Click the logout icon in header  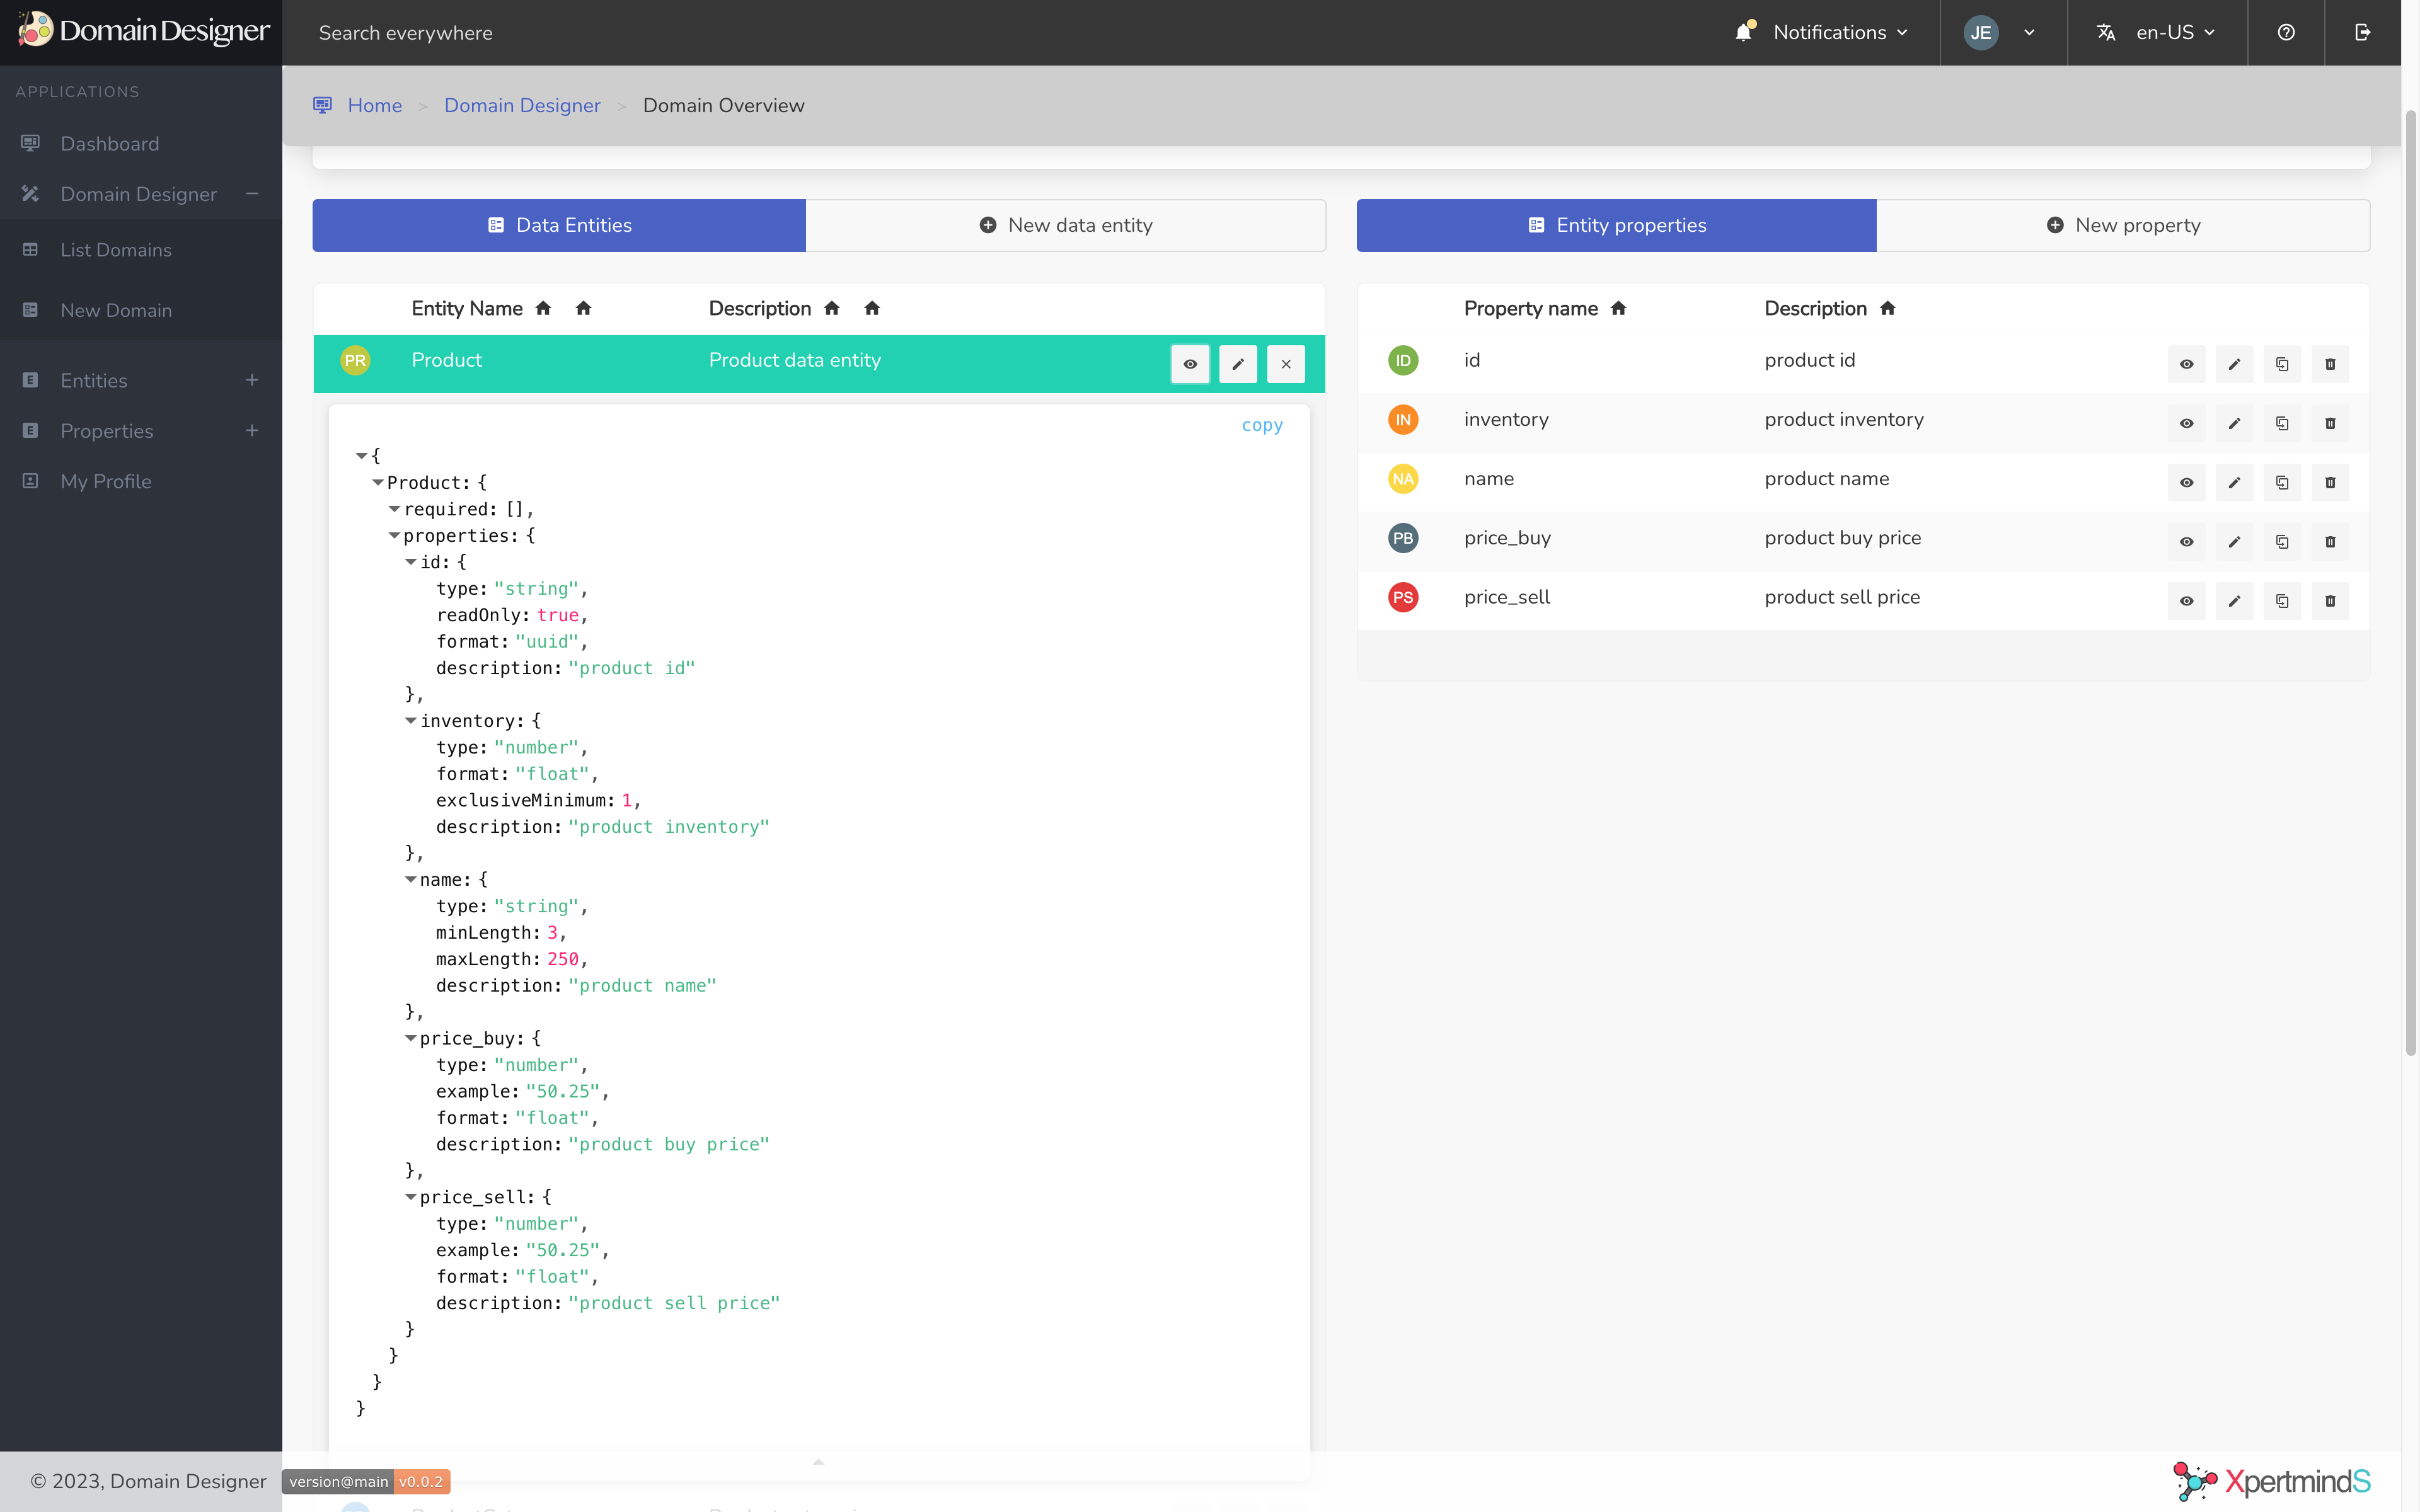2362,33
